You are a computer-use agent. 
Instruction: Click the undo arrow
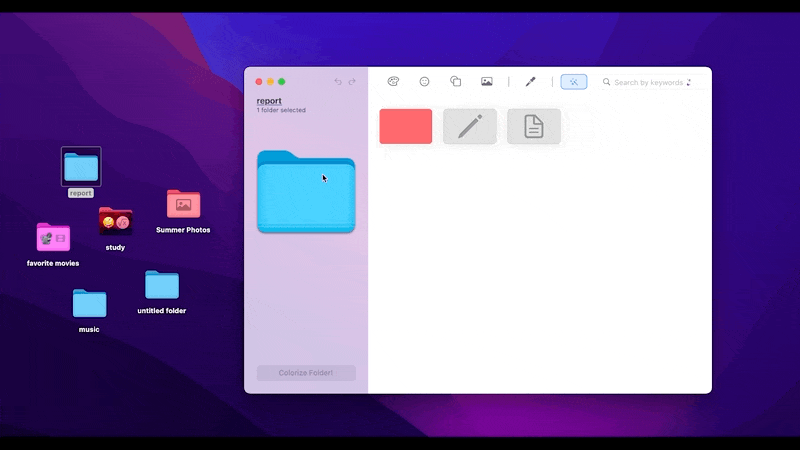pyautogui.click(x=338, y=82)
